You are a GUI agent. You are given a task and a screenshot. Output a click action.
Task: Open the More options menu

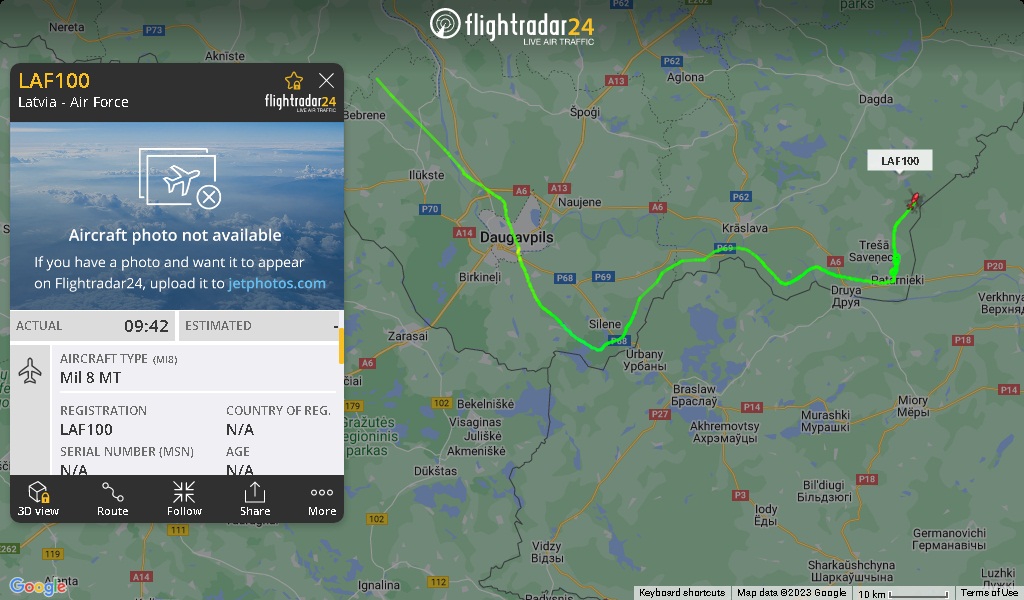pyautogui.click(x=322, y=499)
